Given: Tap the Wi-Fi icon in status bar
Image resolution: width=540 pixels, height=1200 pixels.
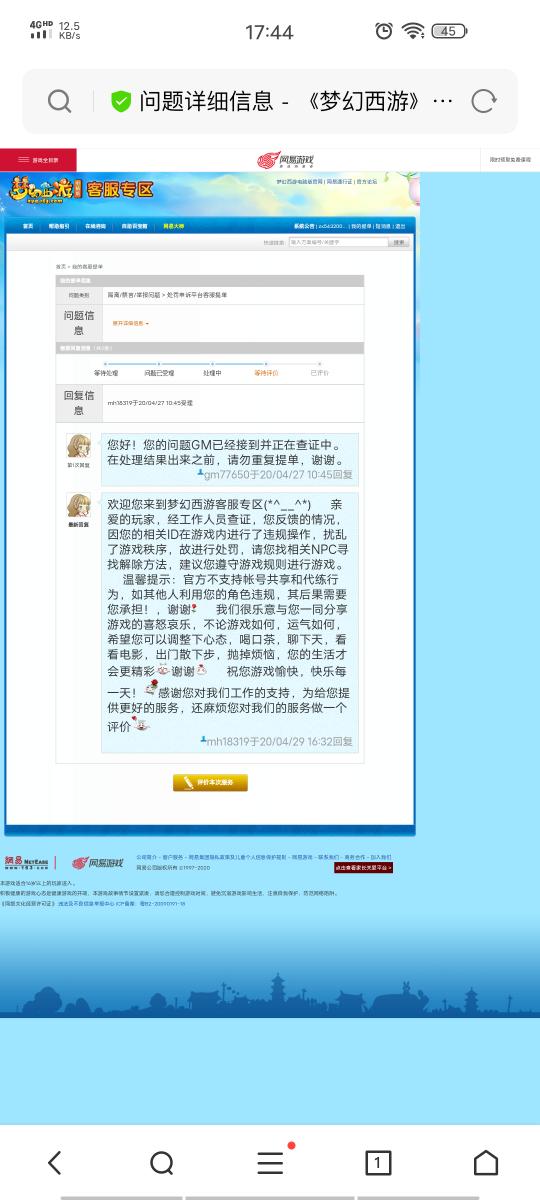Looking at the screenshot, I should [413, 31].
